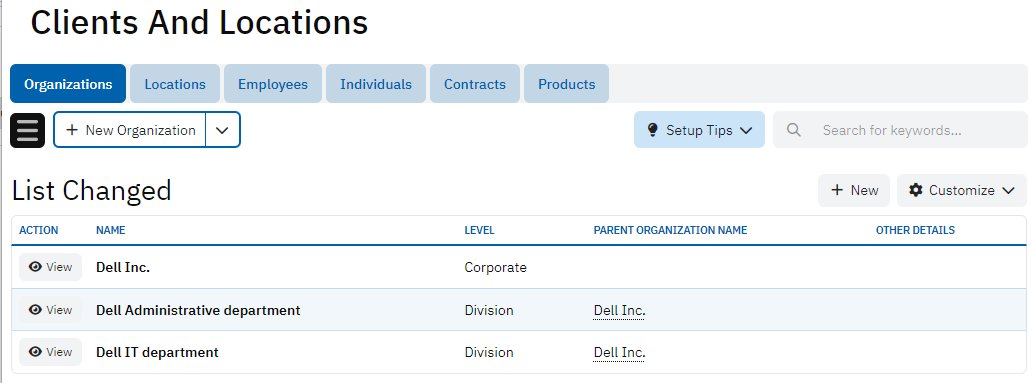Open the Contracts tab
The image size is (1032, 383).
475,84
